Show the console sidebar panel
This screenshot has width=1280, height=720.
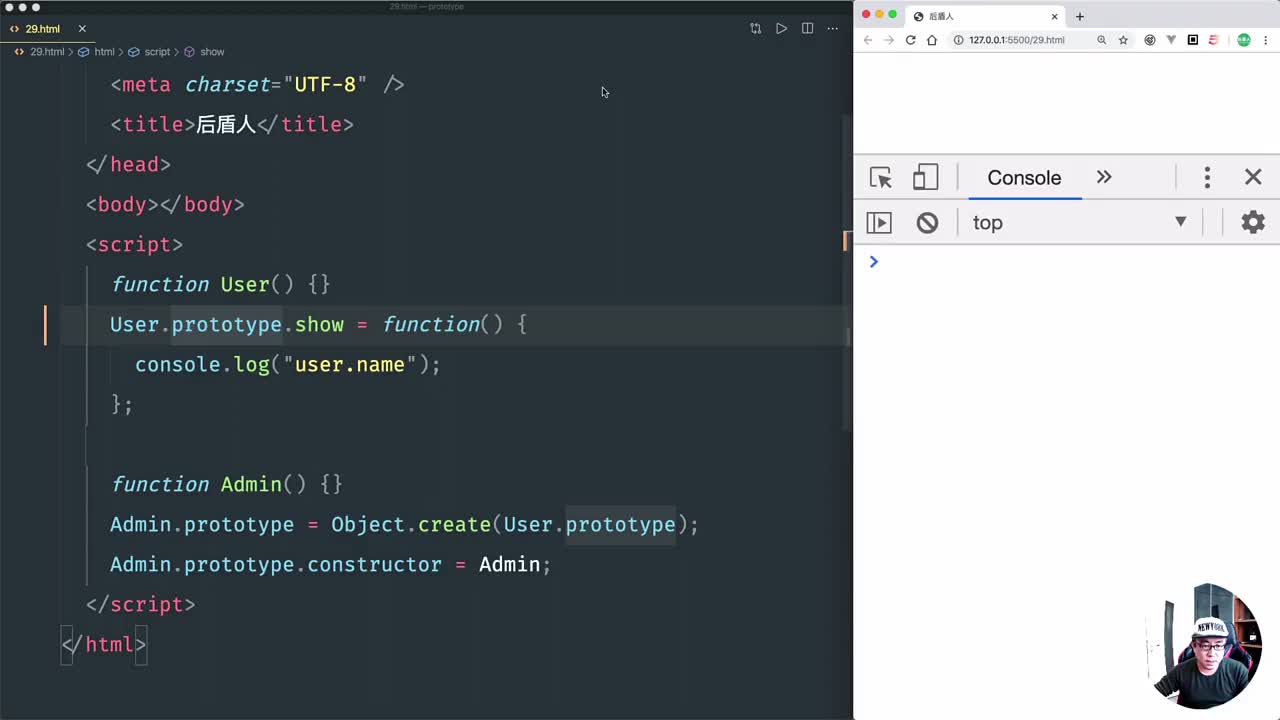(879, 223)
